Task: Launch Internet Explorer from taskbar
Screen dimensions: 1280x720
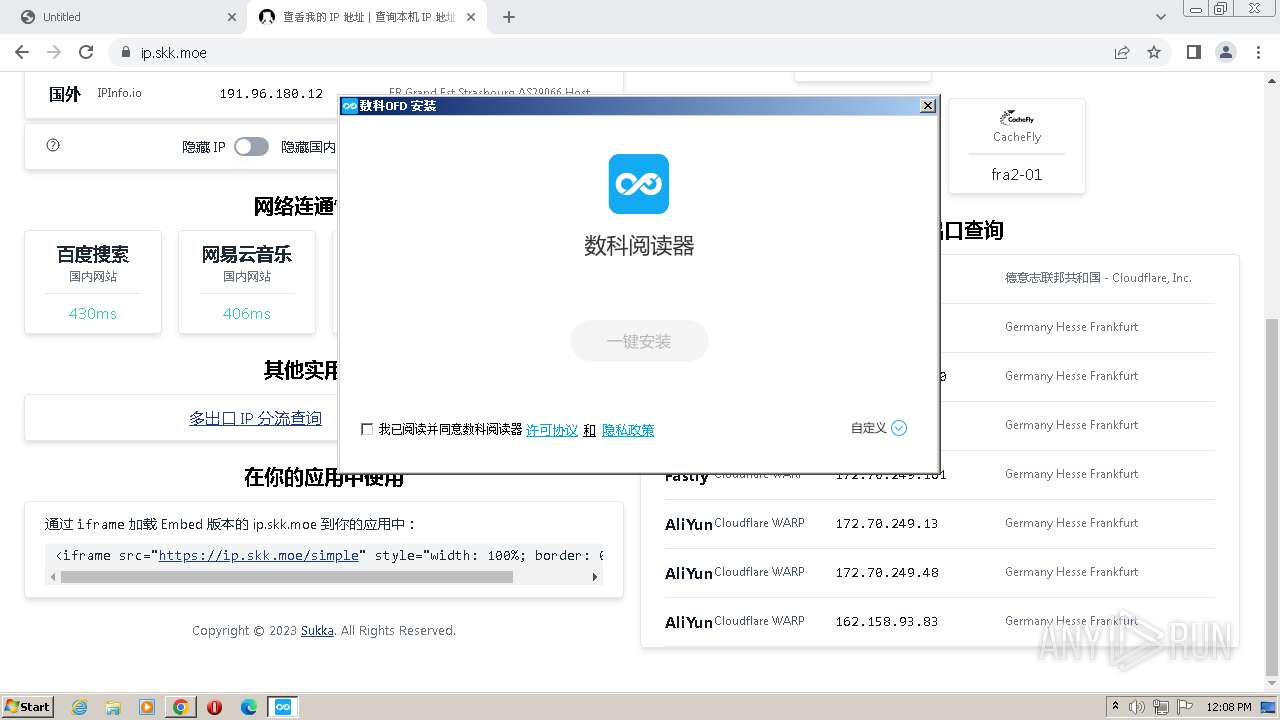Action: [79, 707]
